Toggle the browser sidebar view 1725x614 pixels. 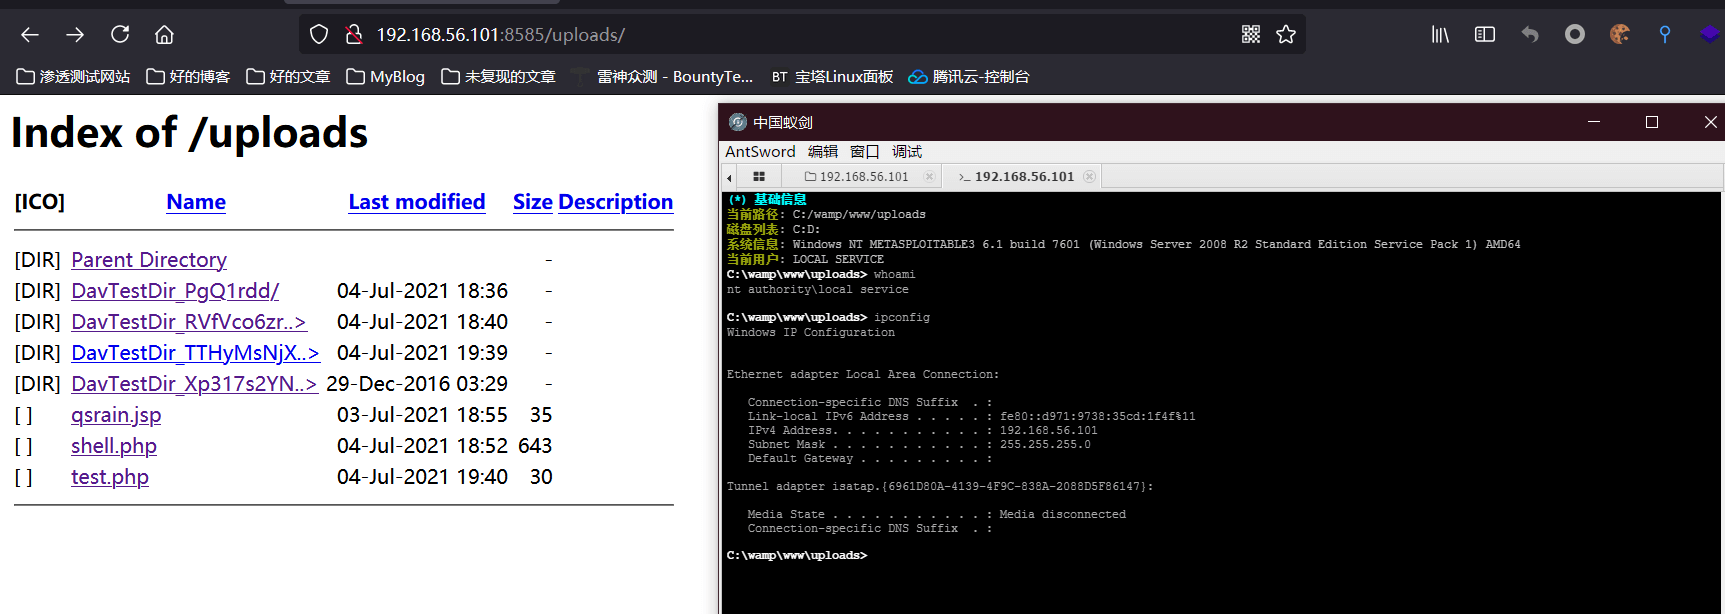[1485, 35]
